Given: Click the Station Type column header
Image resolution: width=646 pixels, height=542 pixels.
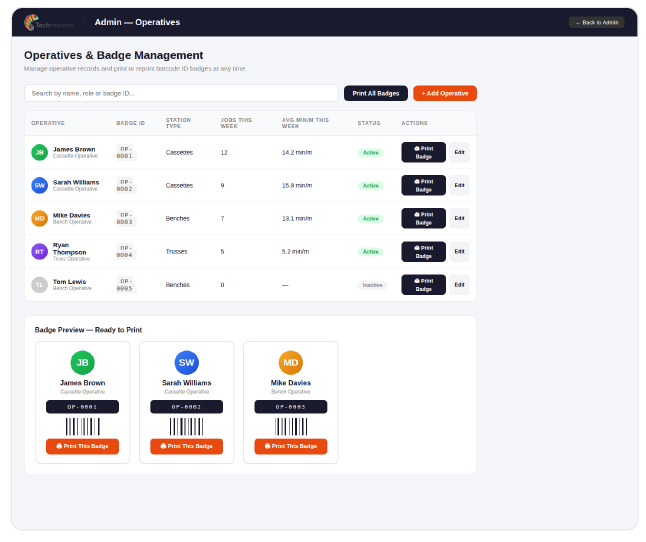Looking at the screenshot, I should click(178, 123).
